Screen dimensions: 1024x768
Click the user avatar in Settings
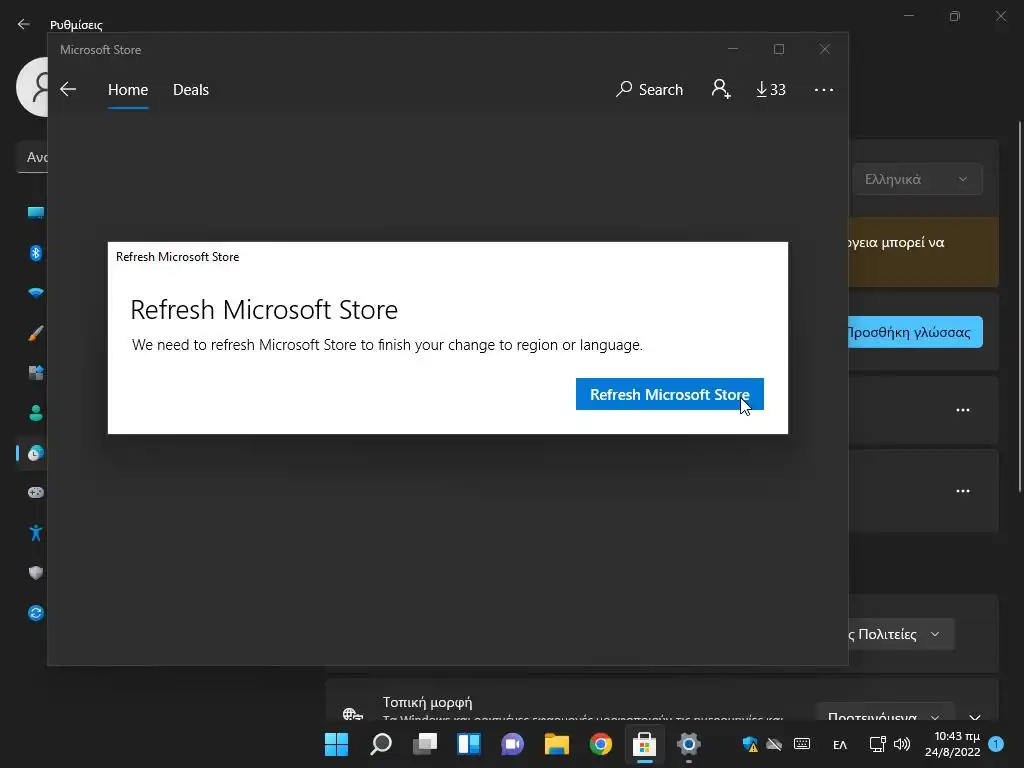32,87
